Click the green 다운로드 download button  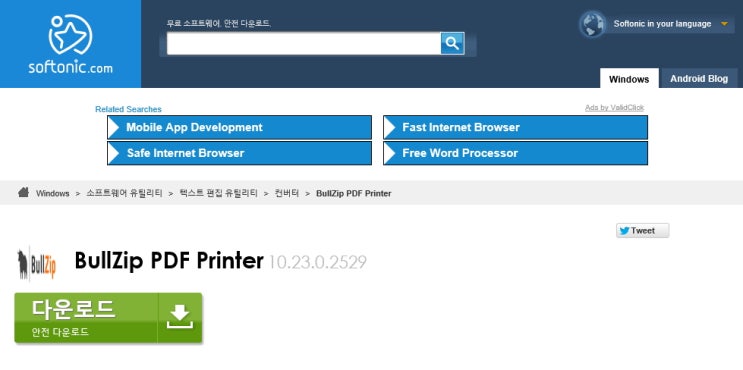point(109,317)
